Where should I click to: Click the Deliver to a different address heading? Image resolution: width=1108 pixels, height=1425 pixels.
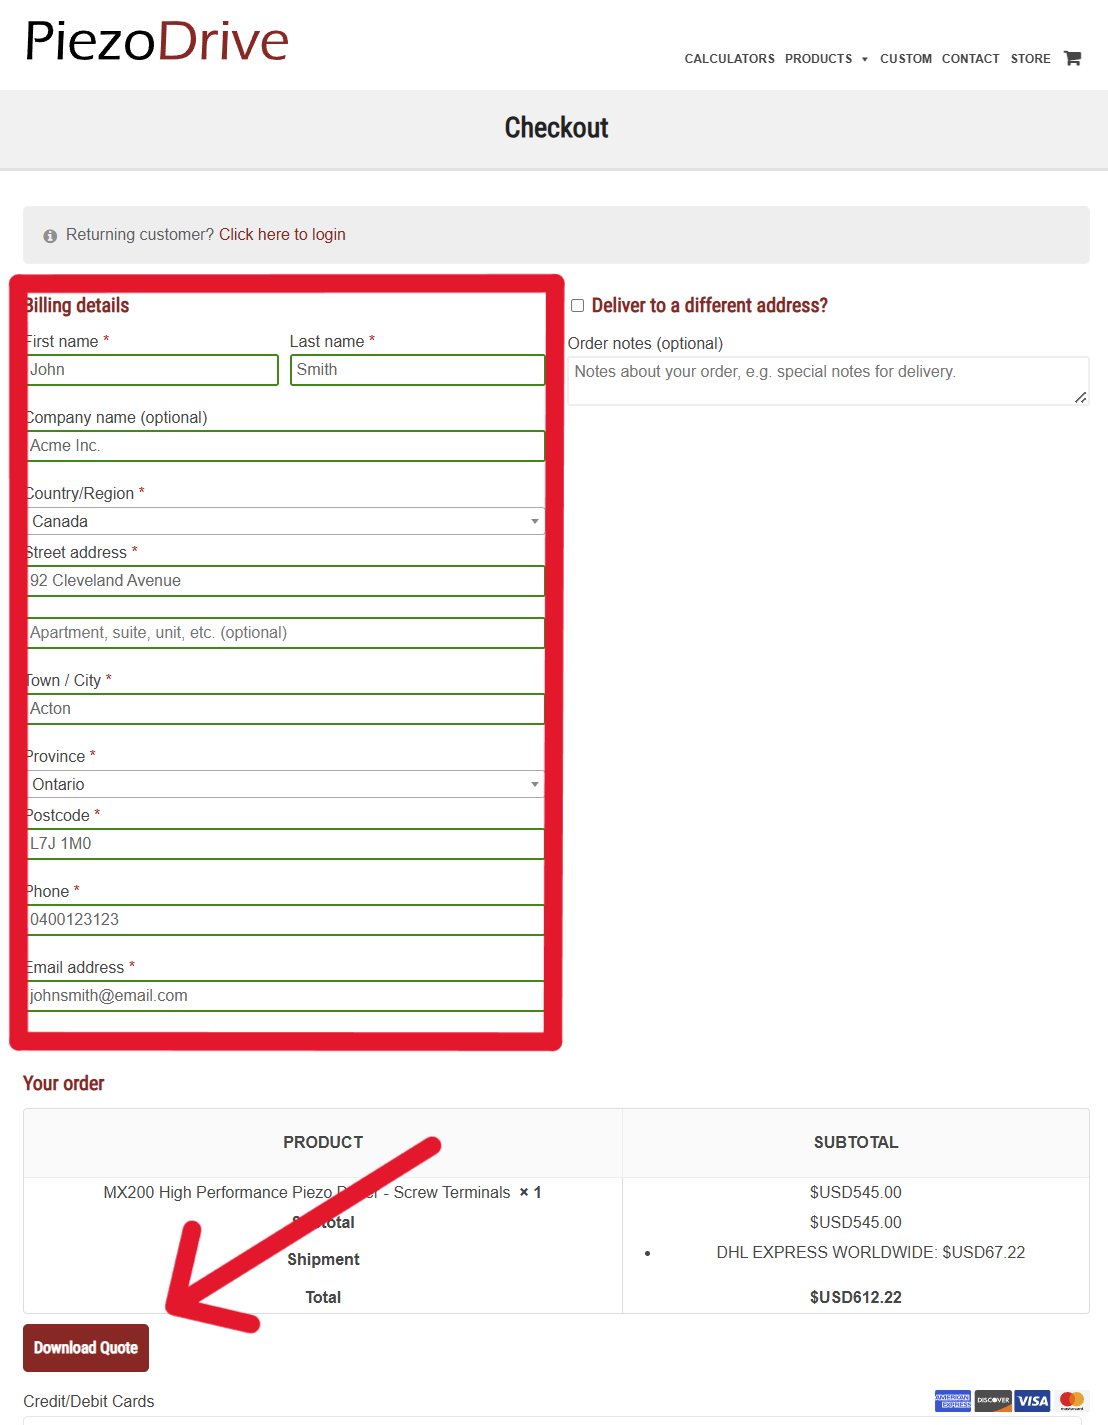pos(710,306)
